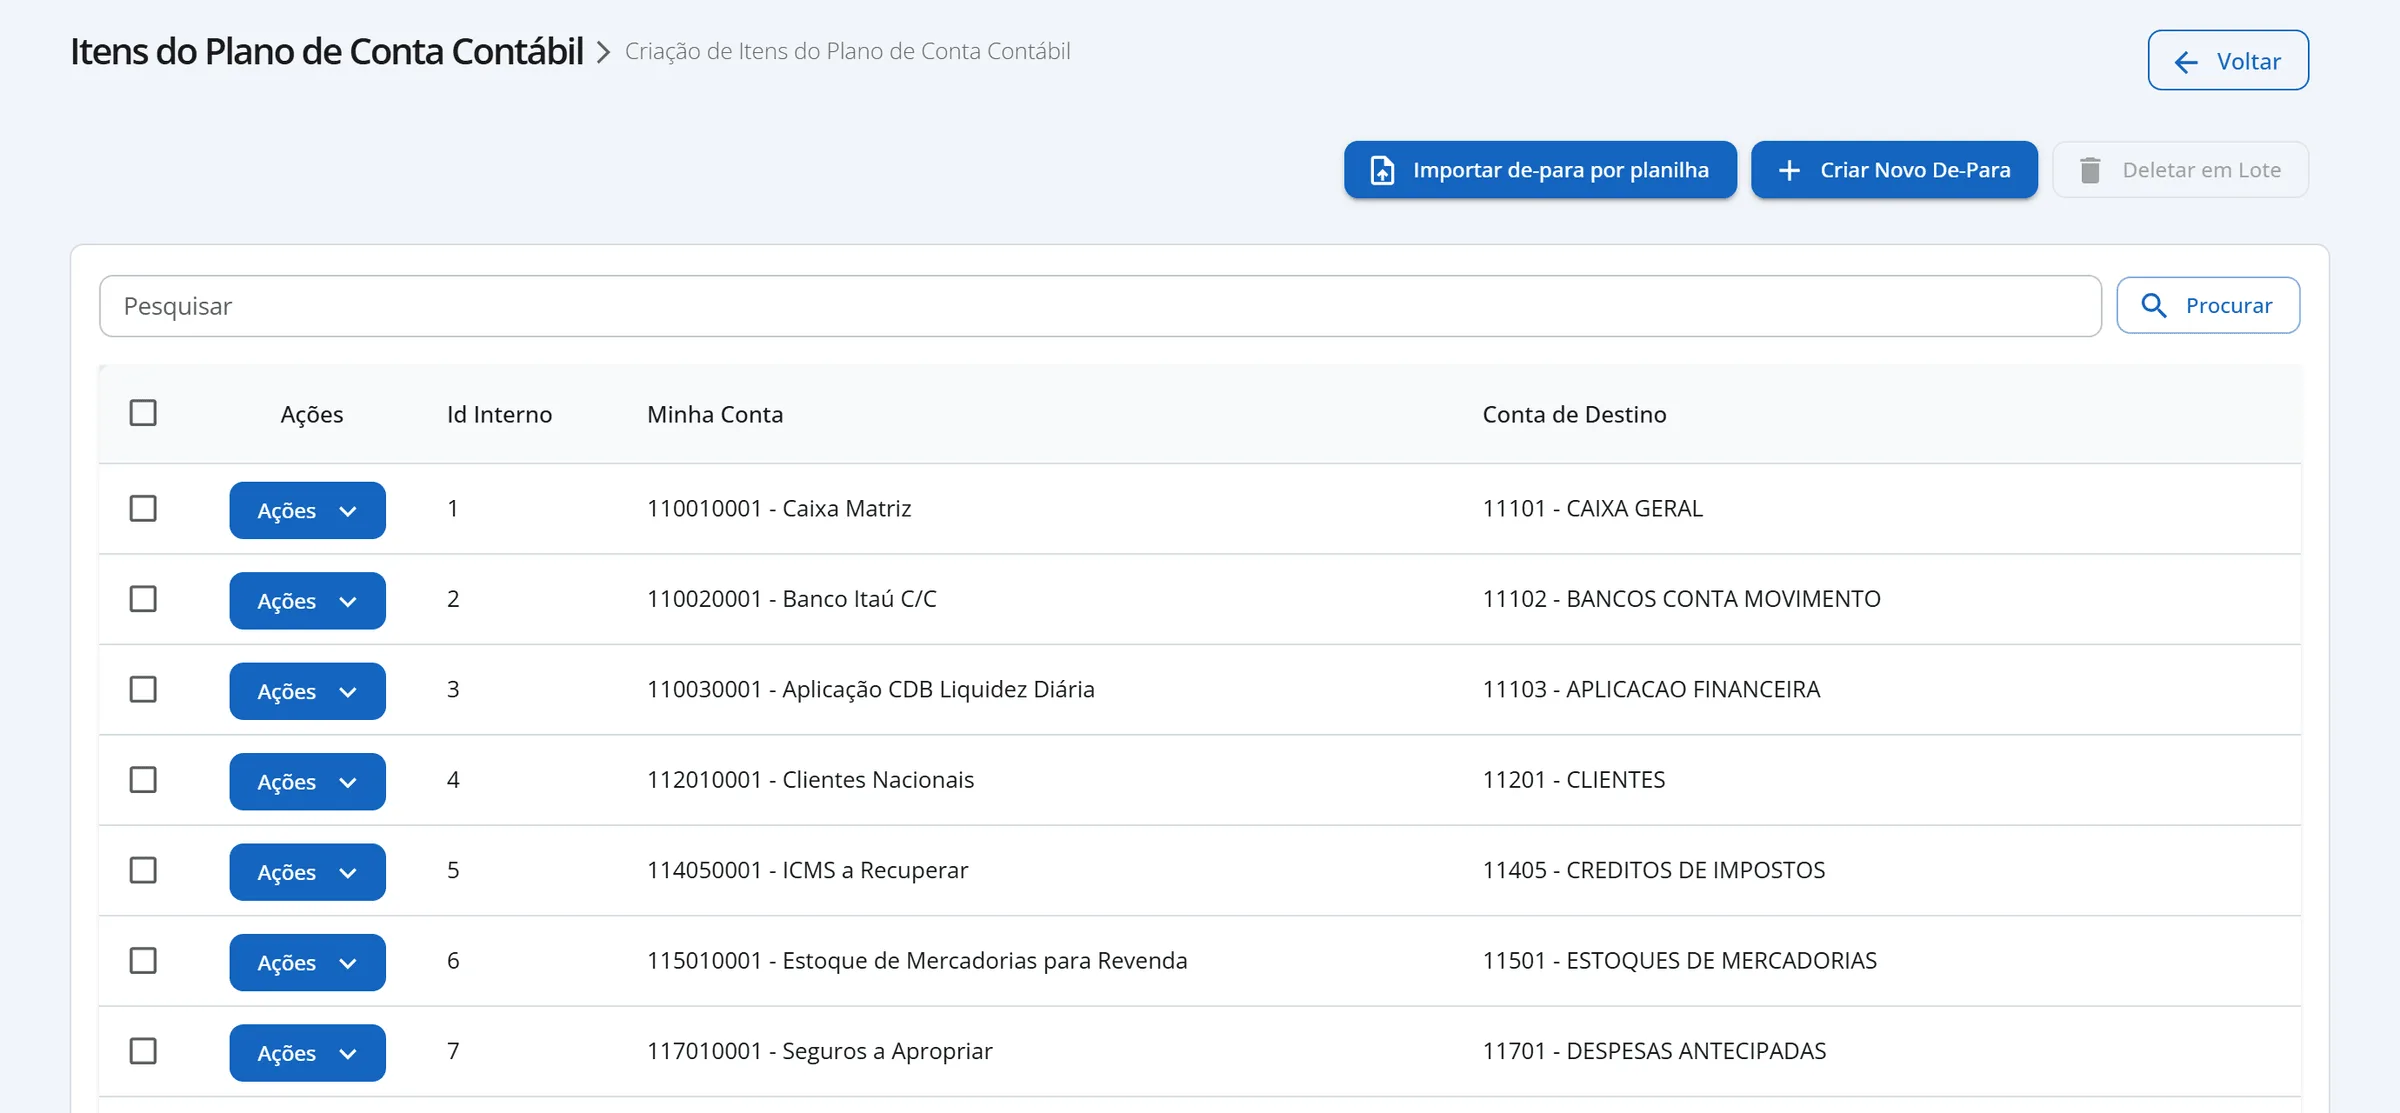Open Ações dropdown for Banco Itaú C/C
2400x1113 pixels.
(307, 601)
